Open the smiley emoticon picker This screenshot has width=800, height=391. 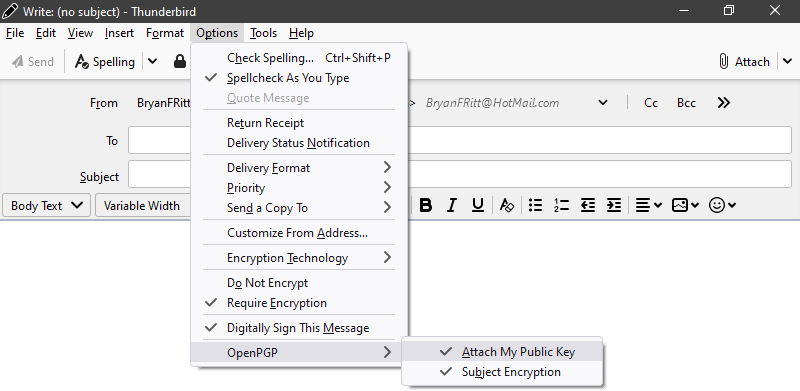coord(722,205)
